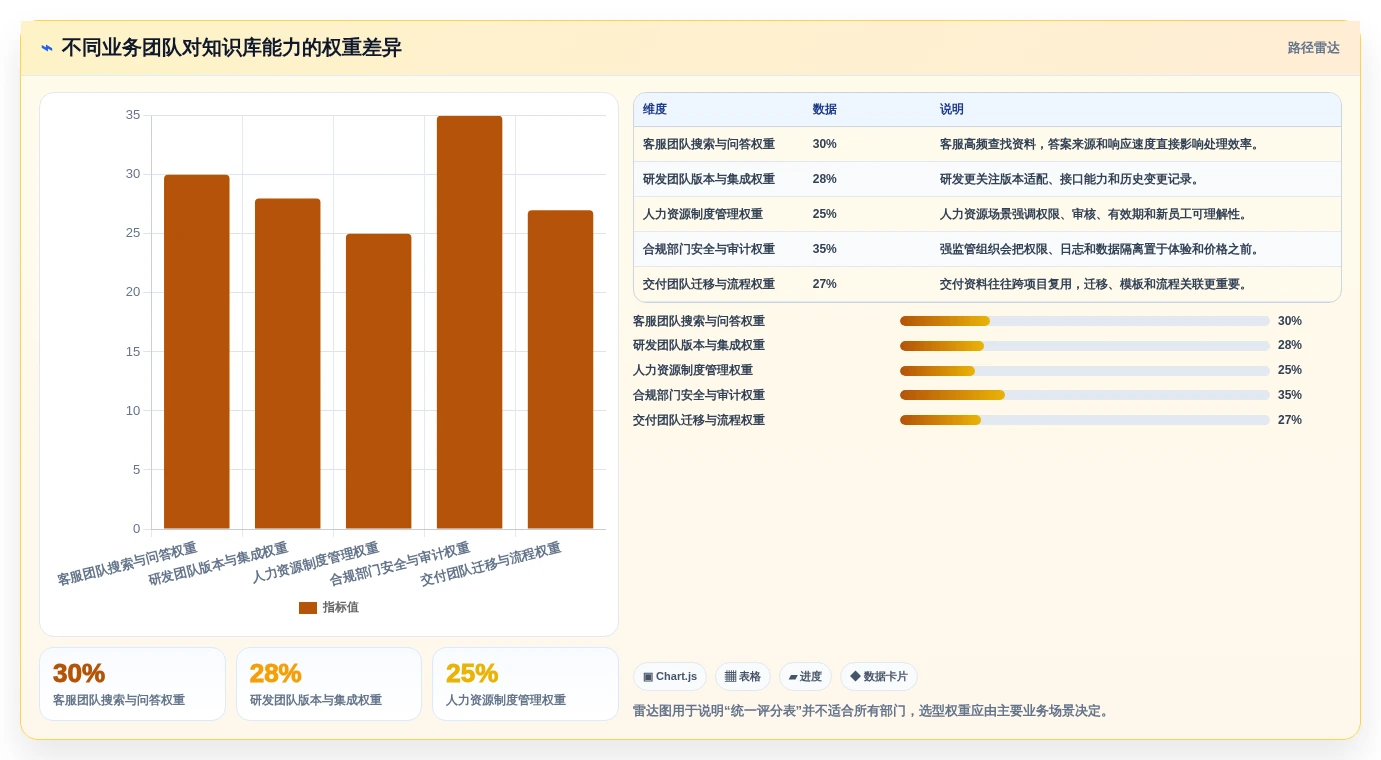
Task: Click the title 不同业务团队对知识库能力的权重差异
Action: 231,48
